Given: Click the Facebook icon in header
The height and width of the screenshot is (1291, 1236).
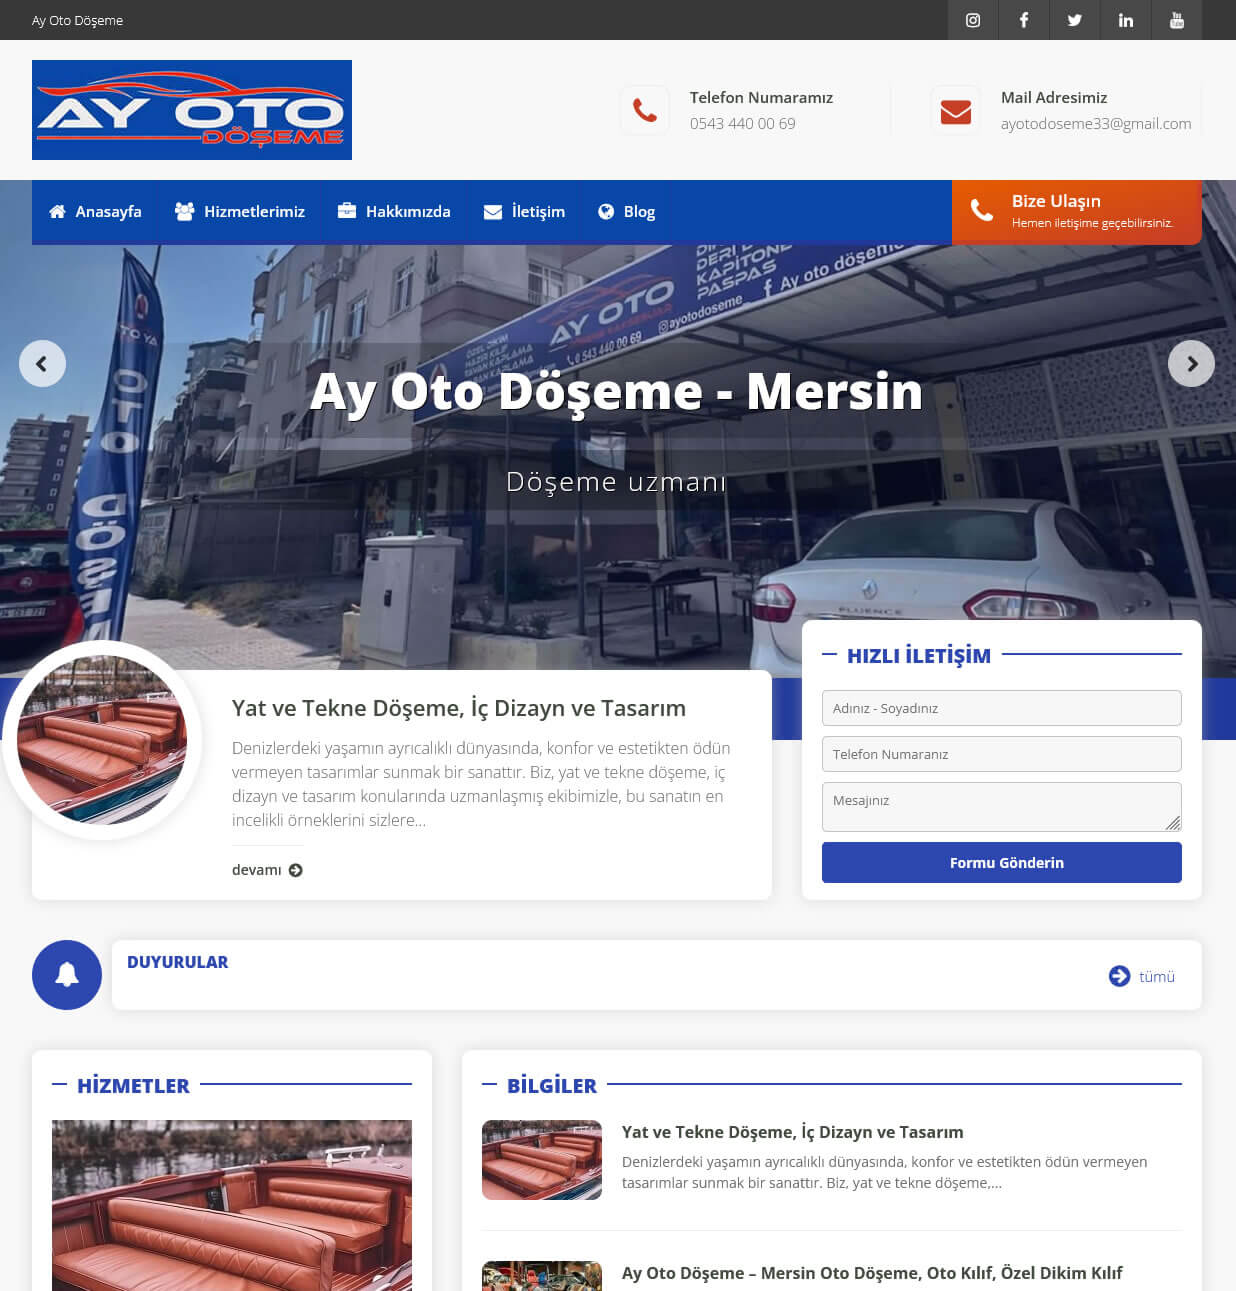Looking at the screenshot, I should point(1023,20).
